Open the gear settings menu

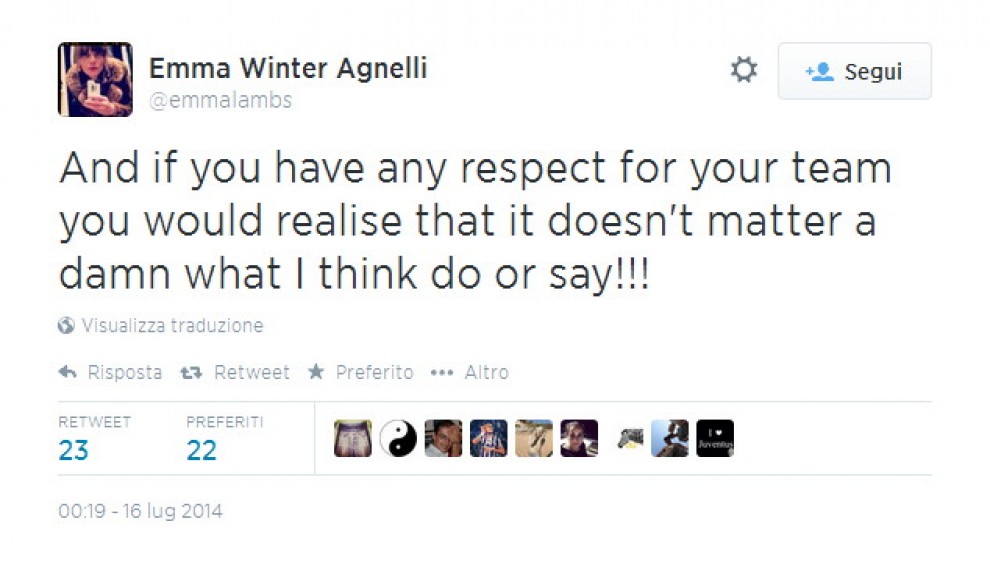point(743,71)
